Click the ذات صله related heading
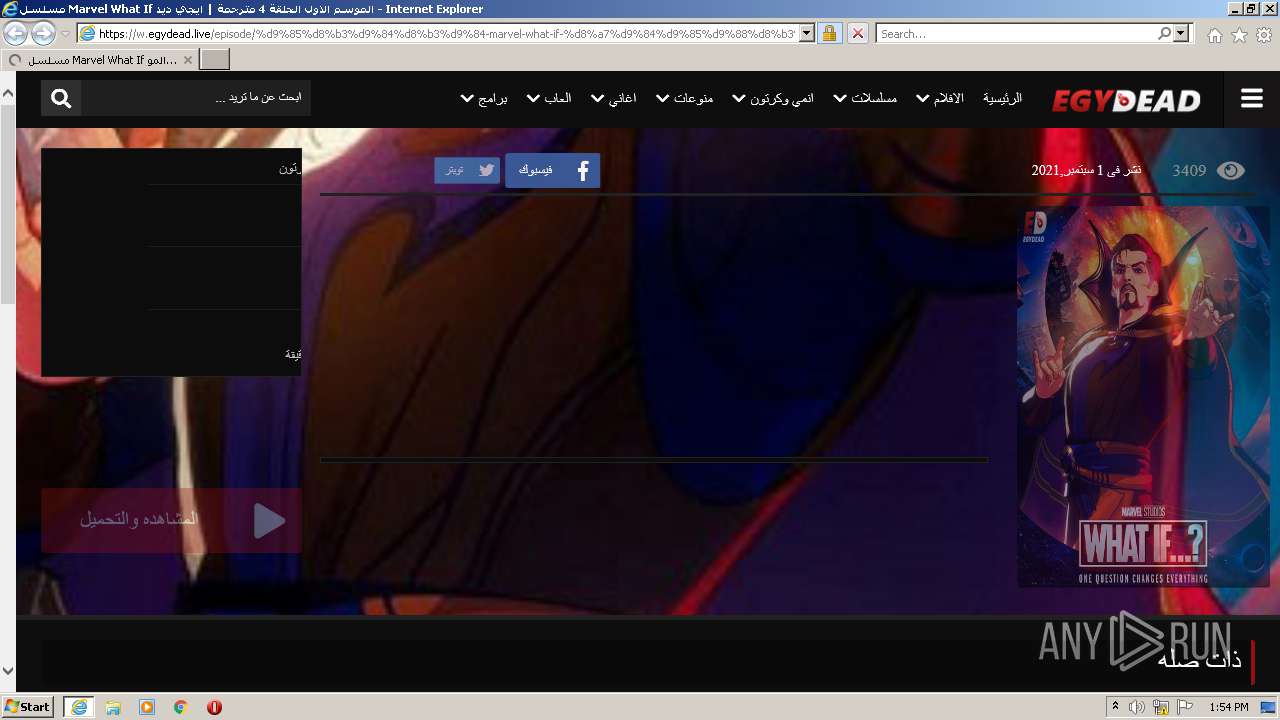Viewport: 1280px width, 720px height. (1199, 659)
